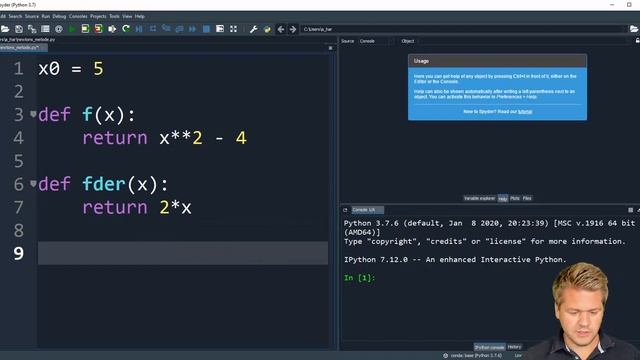
Task: Switch to the Plots tab
Action: click(x=515, y=198)
